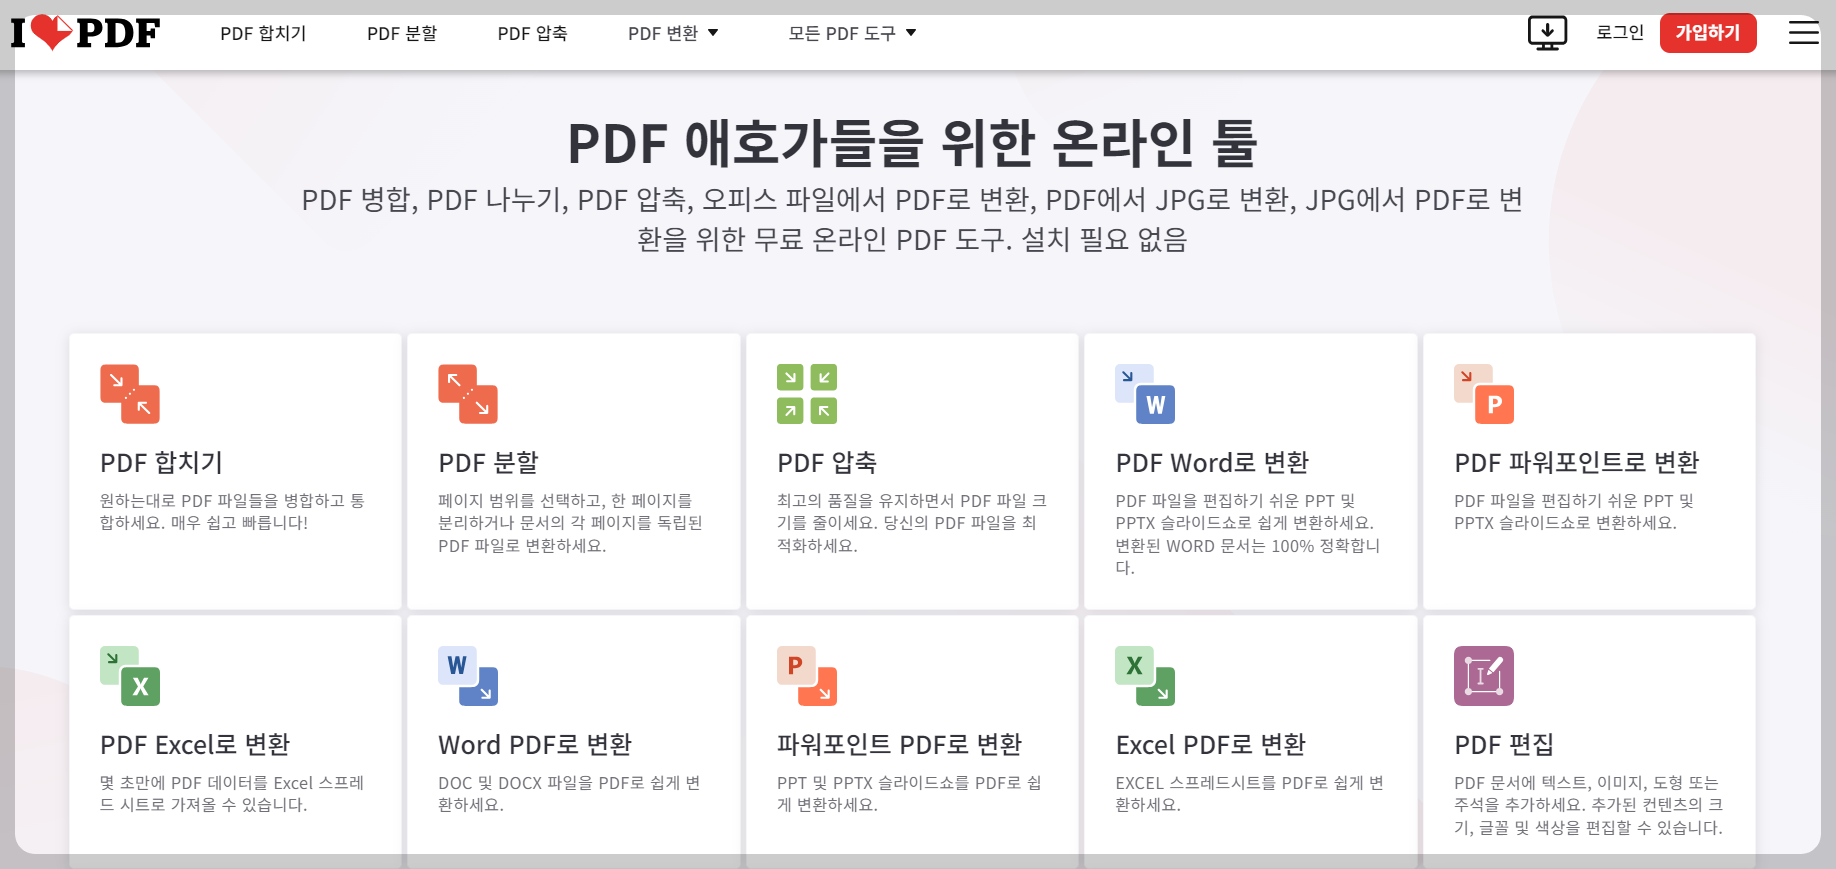This screenshot has width=1836, height=869.
Task: Open the PDF 합치기 card title
Action: [162, 463]
